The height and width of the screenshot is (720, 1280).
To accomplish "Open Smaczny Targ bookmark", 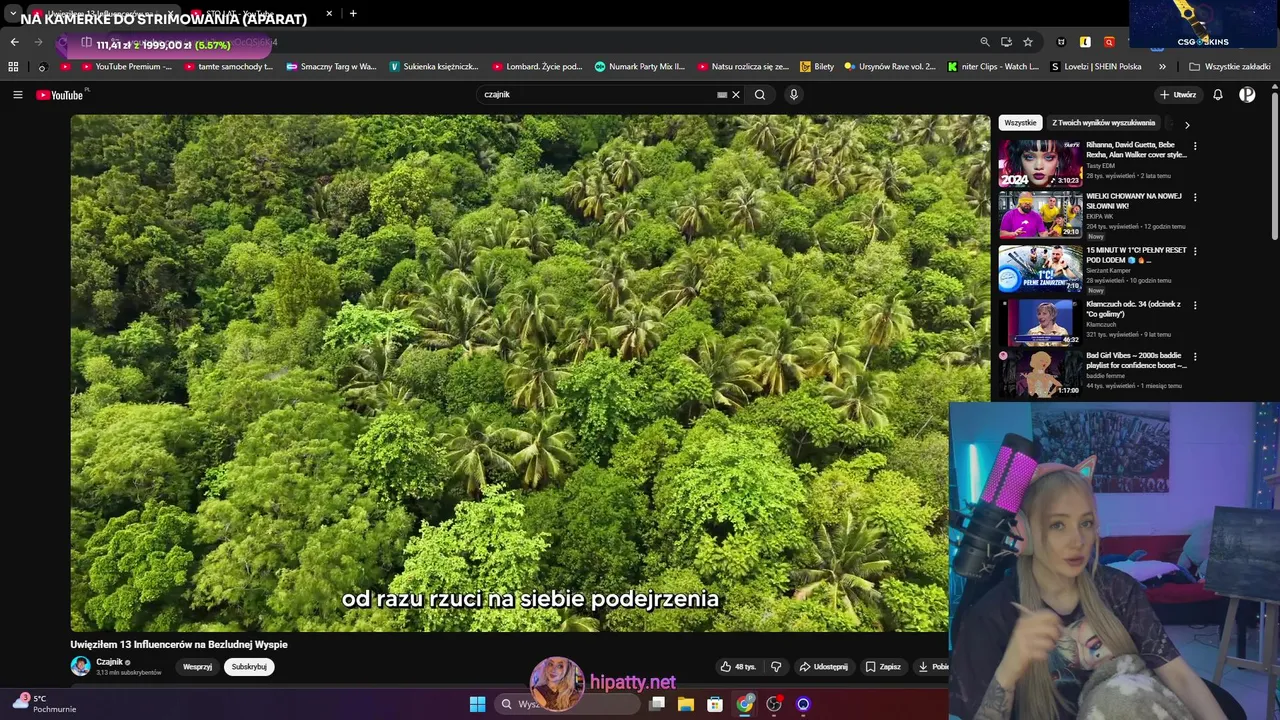I will click(331, 67).
